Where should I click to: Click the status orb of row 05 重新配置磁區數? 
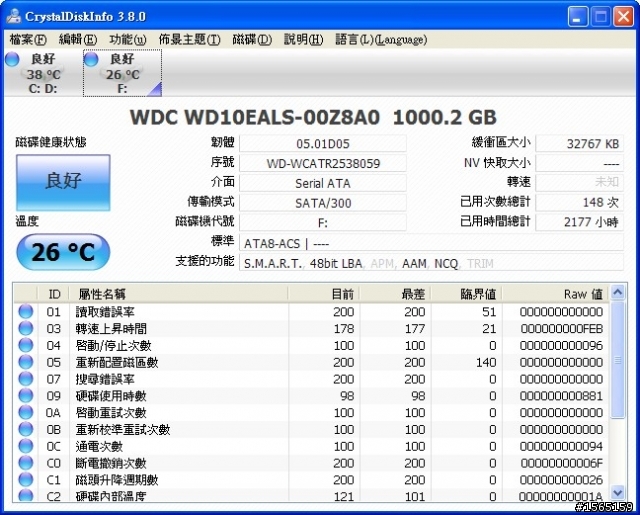pyautogui.click(x=26, y=362)
